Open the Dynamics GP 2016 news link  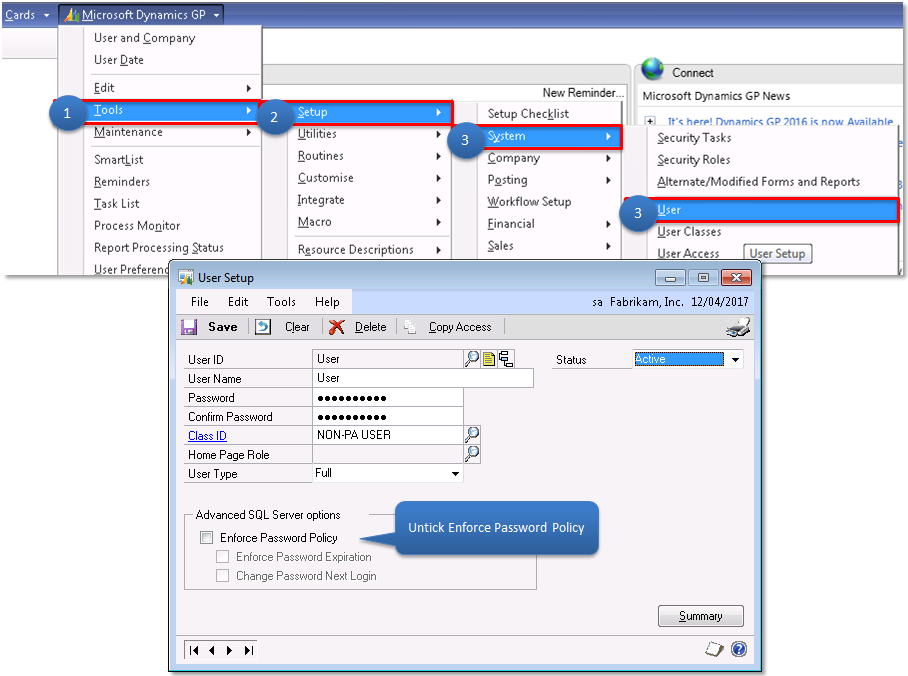(780, 121)
